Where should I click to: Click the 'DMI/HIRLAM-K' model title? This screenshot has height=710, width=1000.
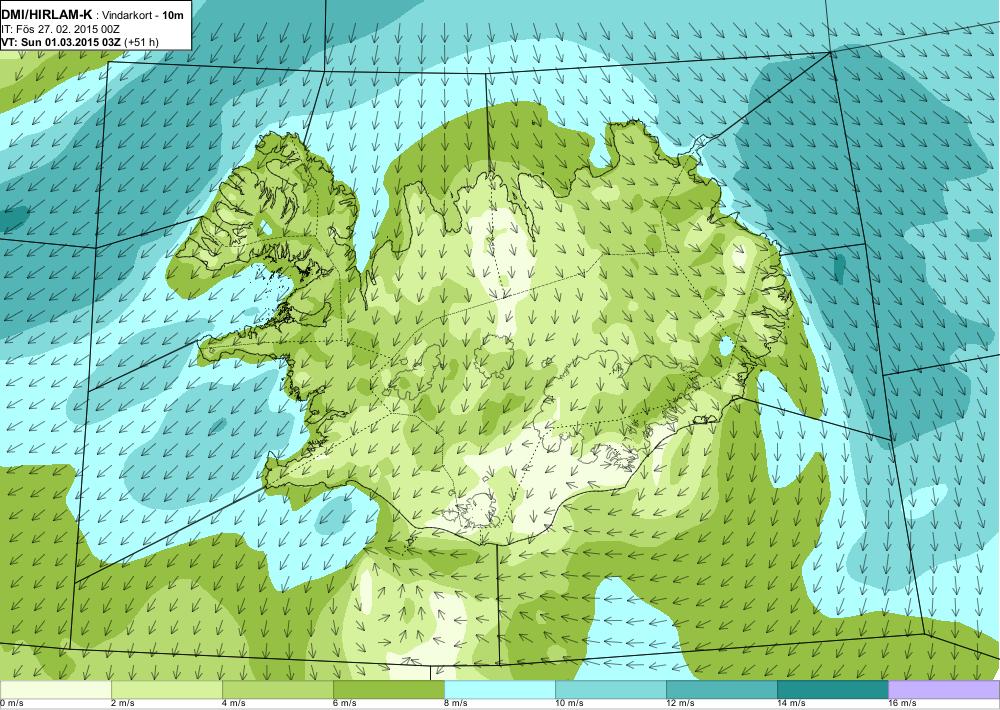click(47, 15)
